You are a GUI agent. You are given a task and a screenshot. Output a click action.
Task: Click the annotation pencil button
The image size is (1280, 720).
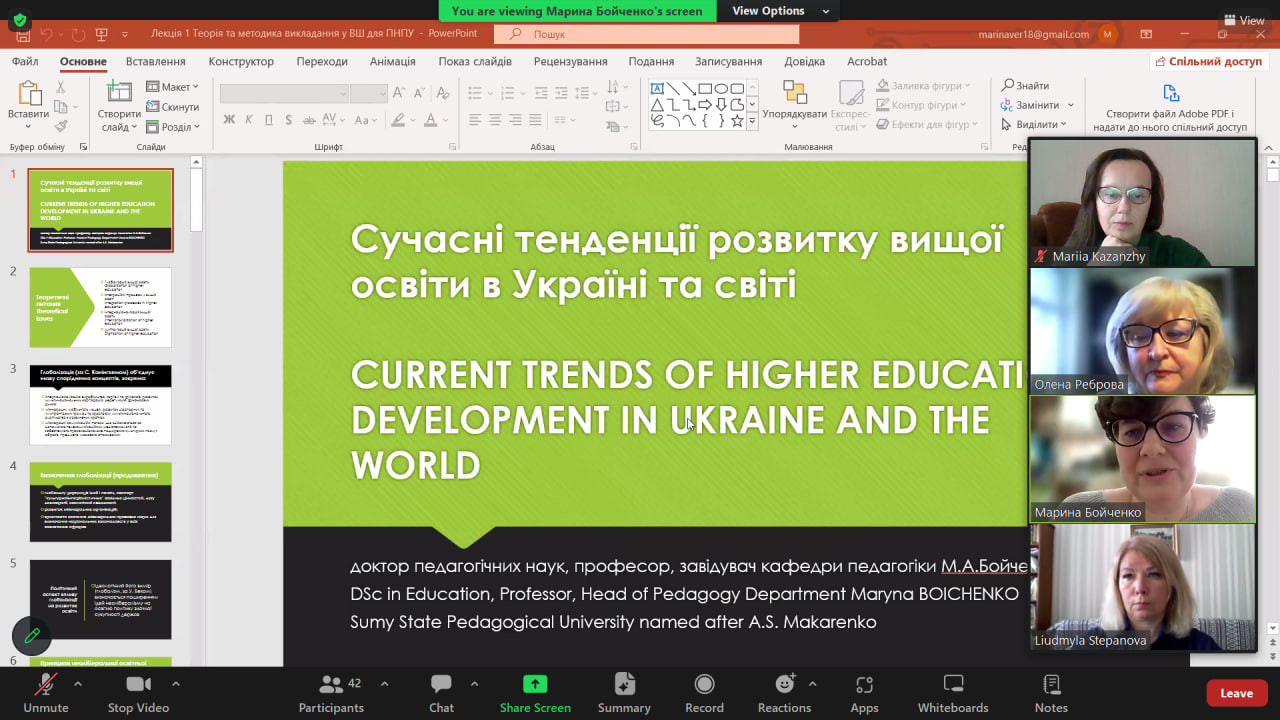tap(32, 635)
